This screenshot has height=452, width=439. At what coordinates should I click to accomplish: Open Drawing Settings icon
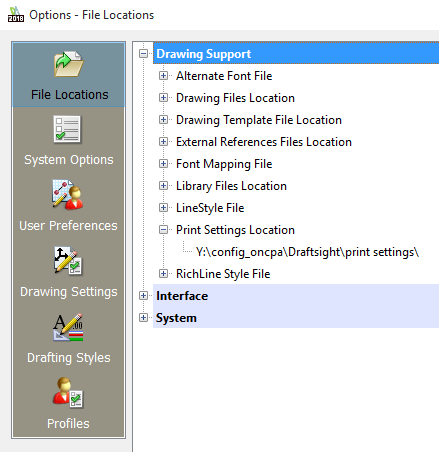68,261
